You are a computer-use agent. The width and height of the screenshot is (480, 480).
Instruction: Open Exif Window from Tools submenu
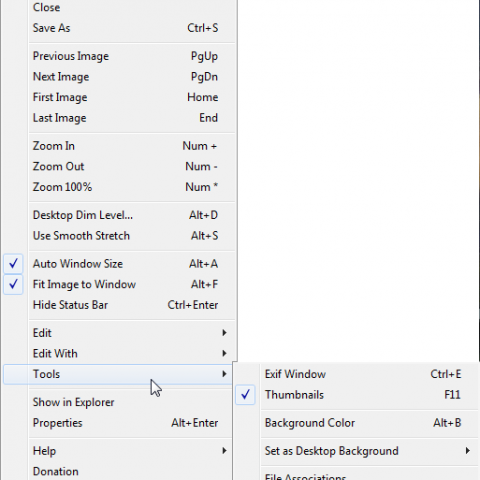357,374
